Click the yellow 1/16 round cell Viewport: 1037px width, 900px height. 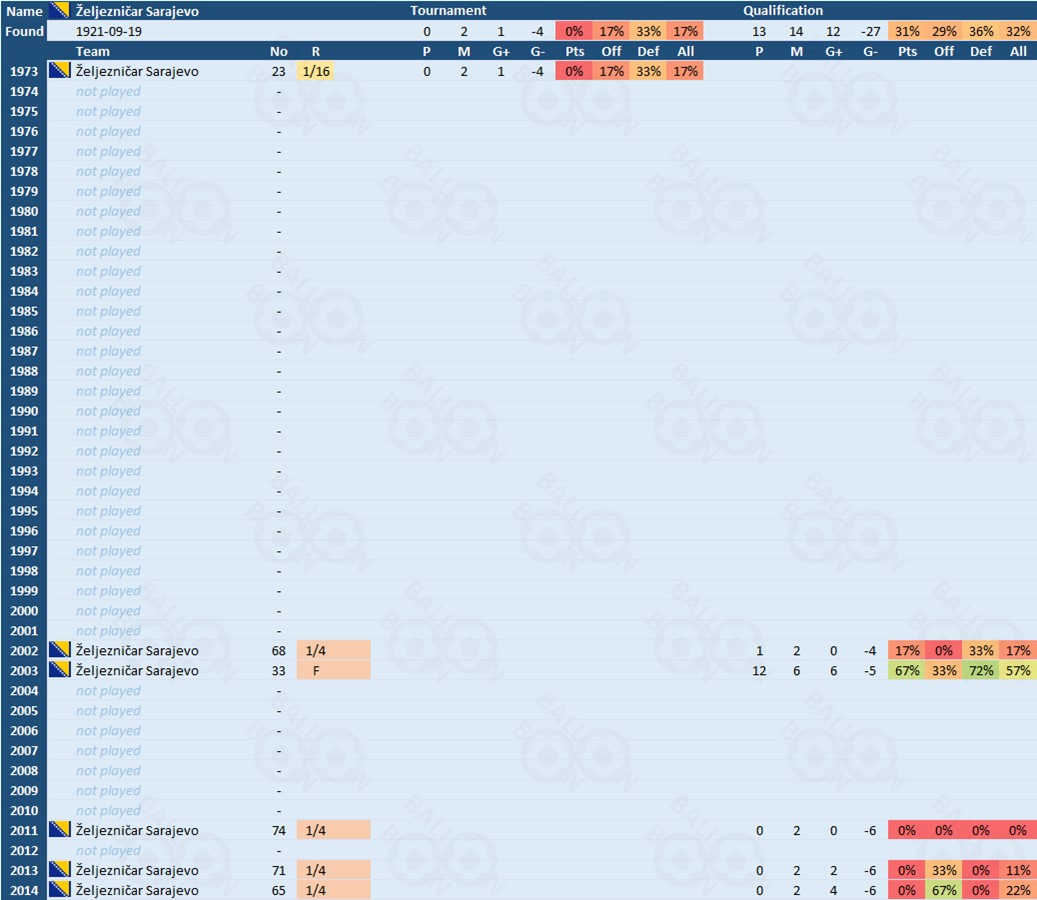point(316,71)
